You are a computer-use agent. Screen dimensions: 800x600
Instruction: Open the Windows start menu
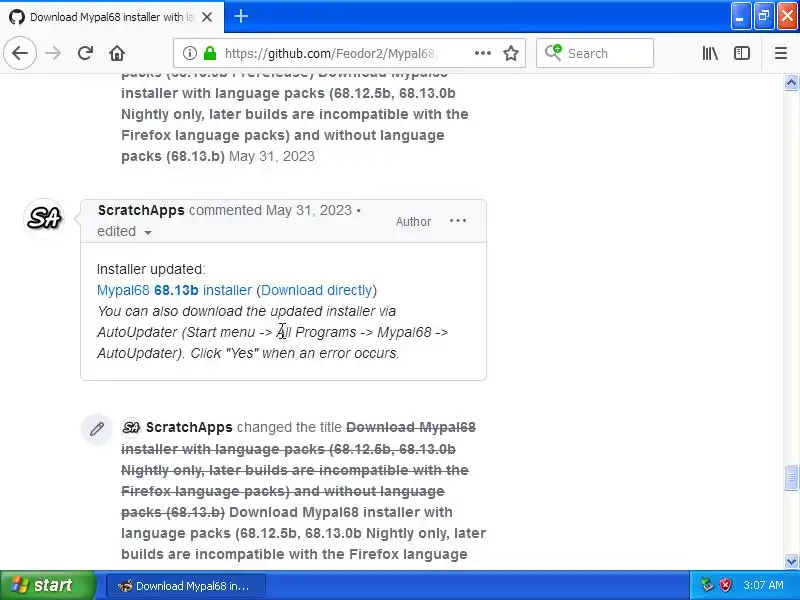tap(48, 585)
